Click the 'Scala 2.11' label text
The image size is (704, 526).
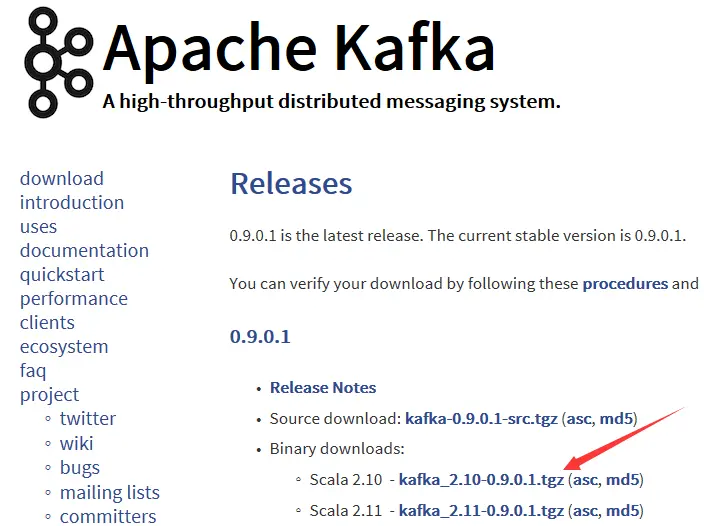pos(346,511)
